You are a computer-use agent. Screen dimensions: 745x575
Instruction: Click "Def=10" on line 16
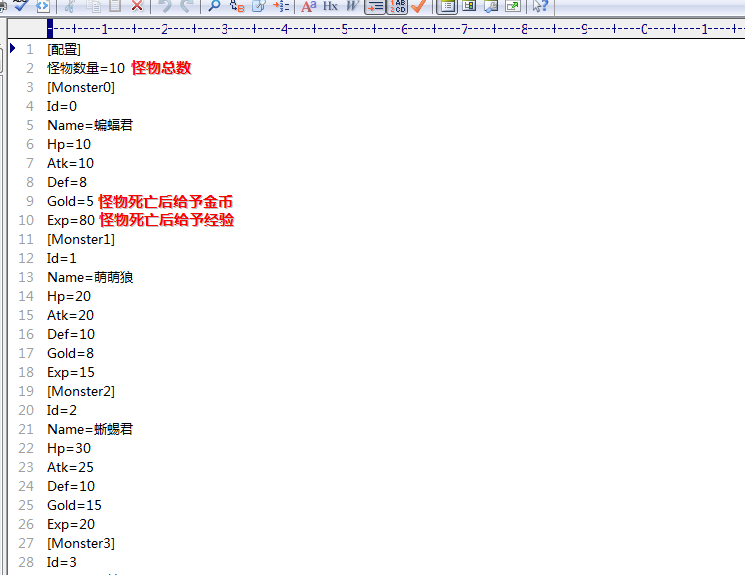71,334
